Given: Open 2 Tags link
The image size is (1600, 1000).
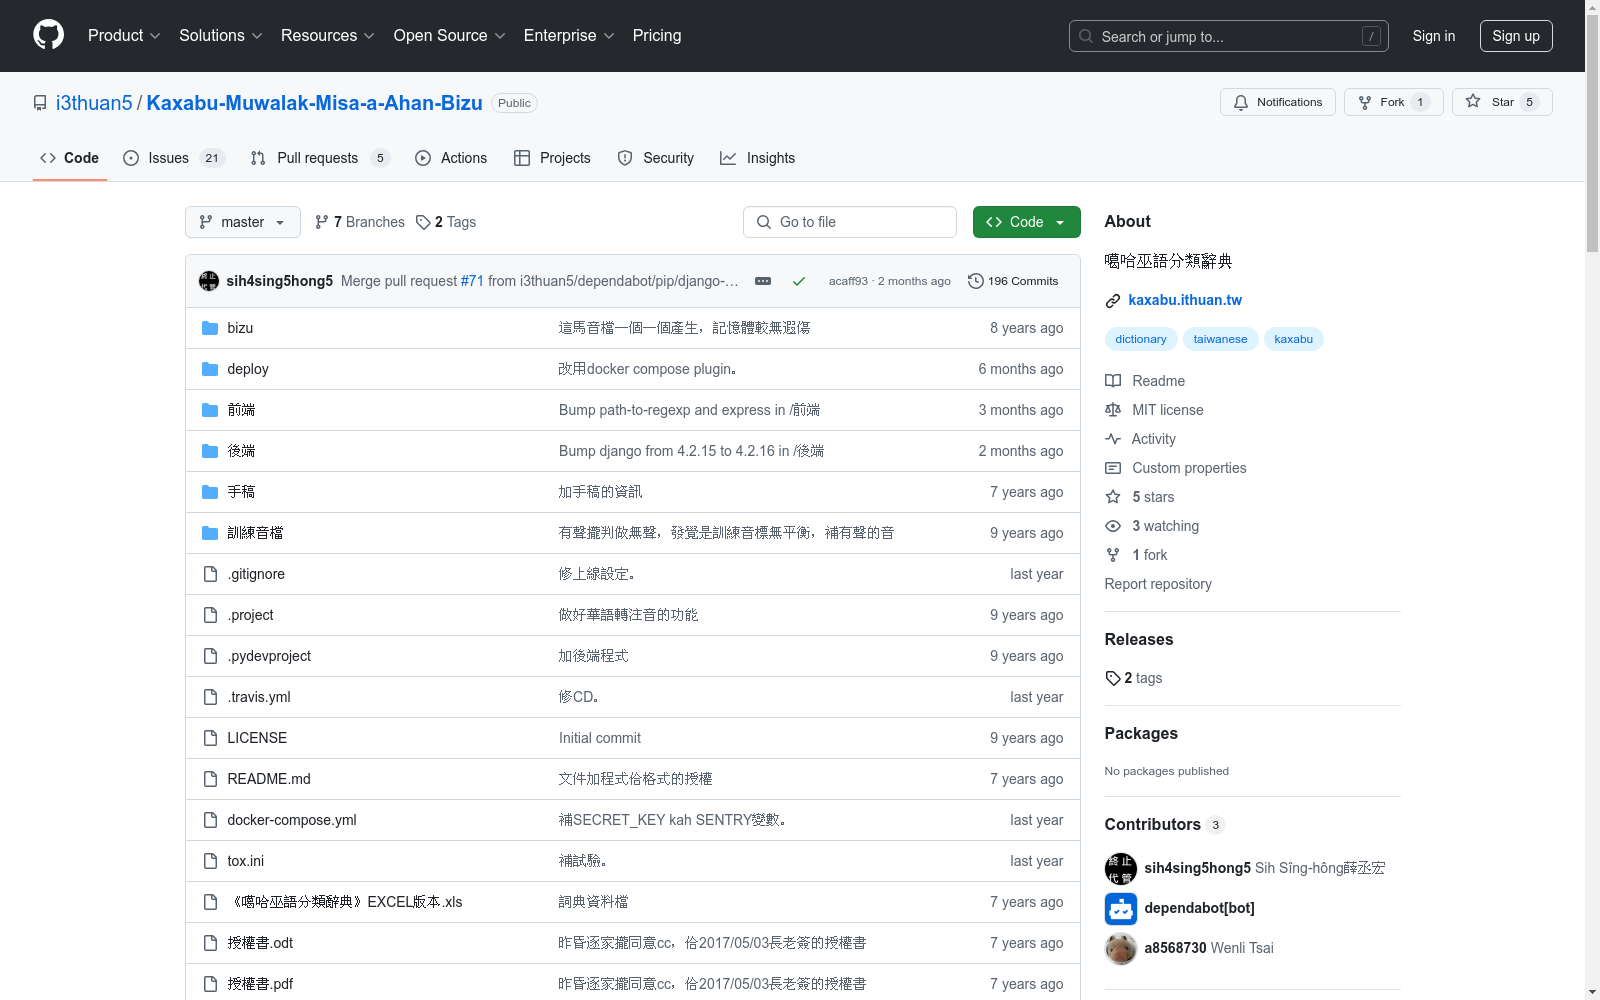Looking at the screenshot, I should (446, 222).
